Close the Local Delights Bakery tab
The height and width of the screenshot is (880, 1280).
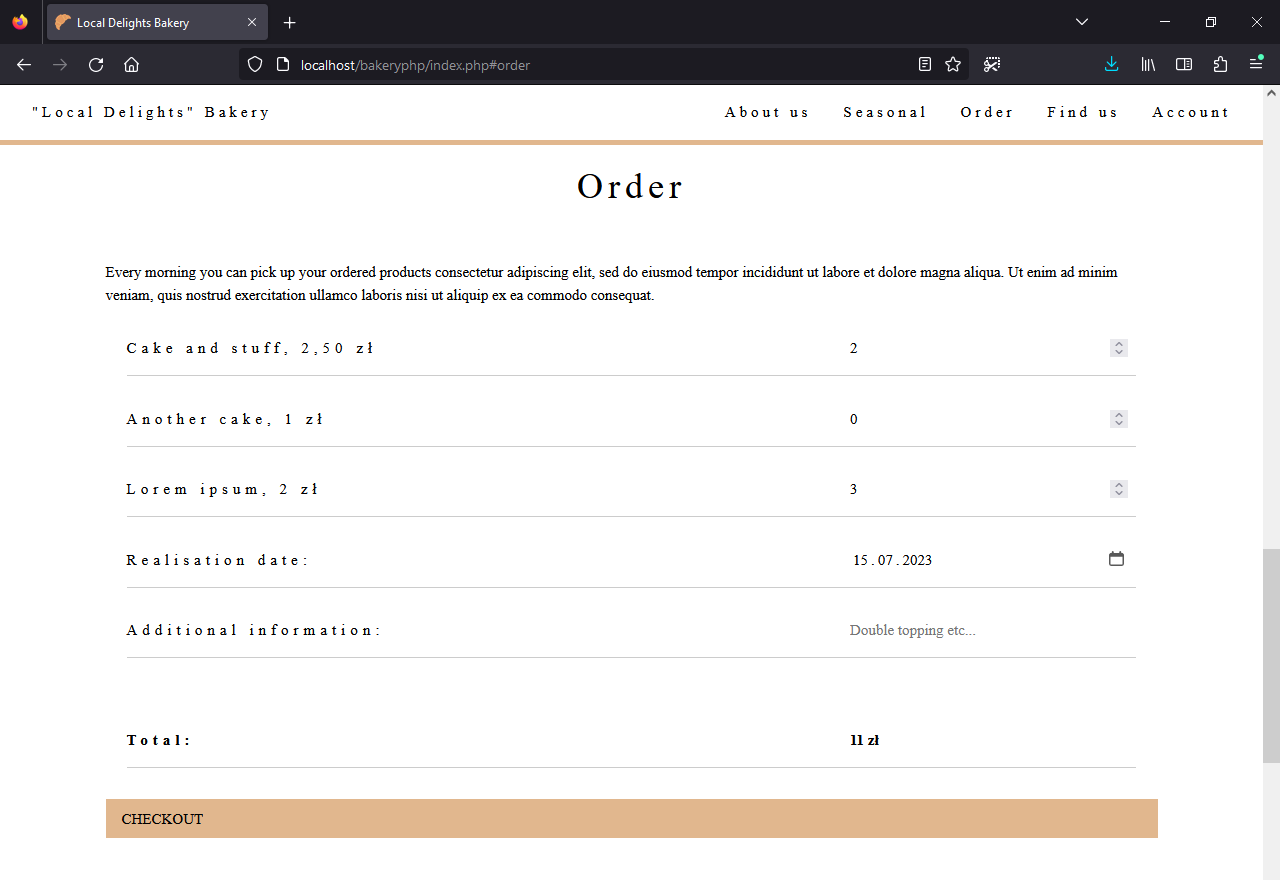tap(252, 22)
